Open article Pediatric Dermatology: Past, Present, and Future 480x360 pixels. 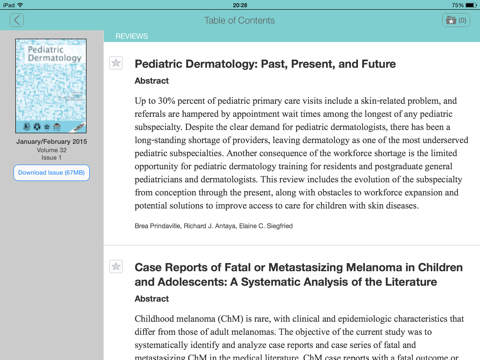click(265, 64)
